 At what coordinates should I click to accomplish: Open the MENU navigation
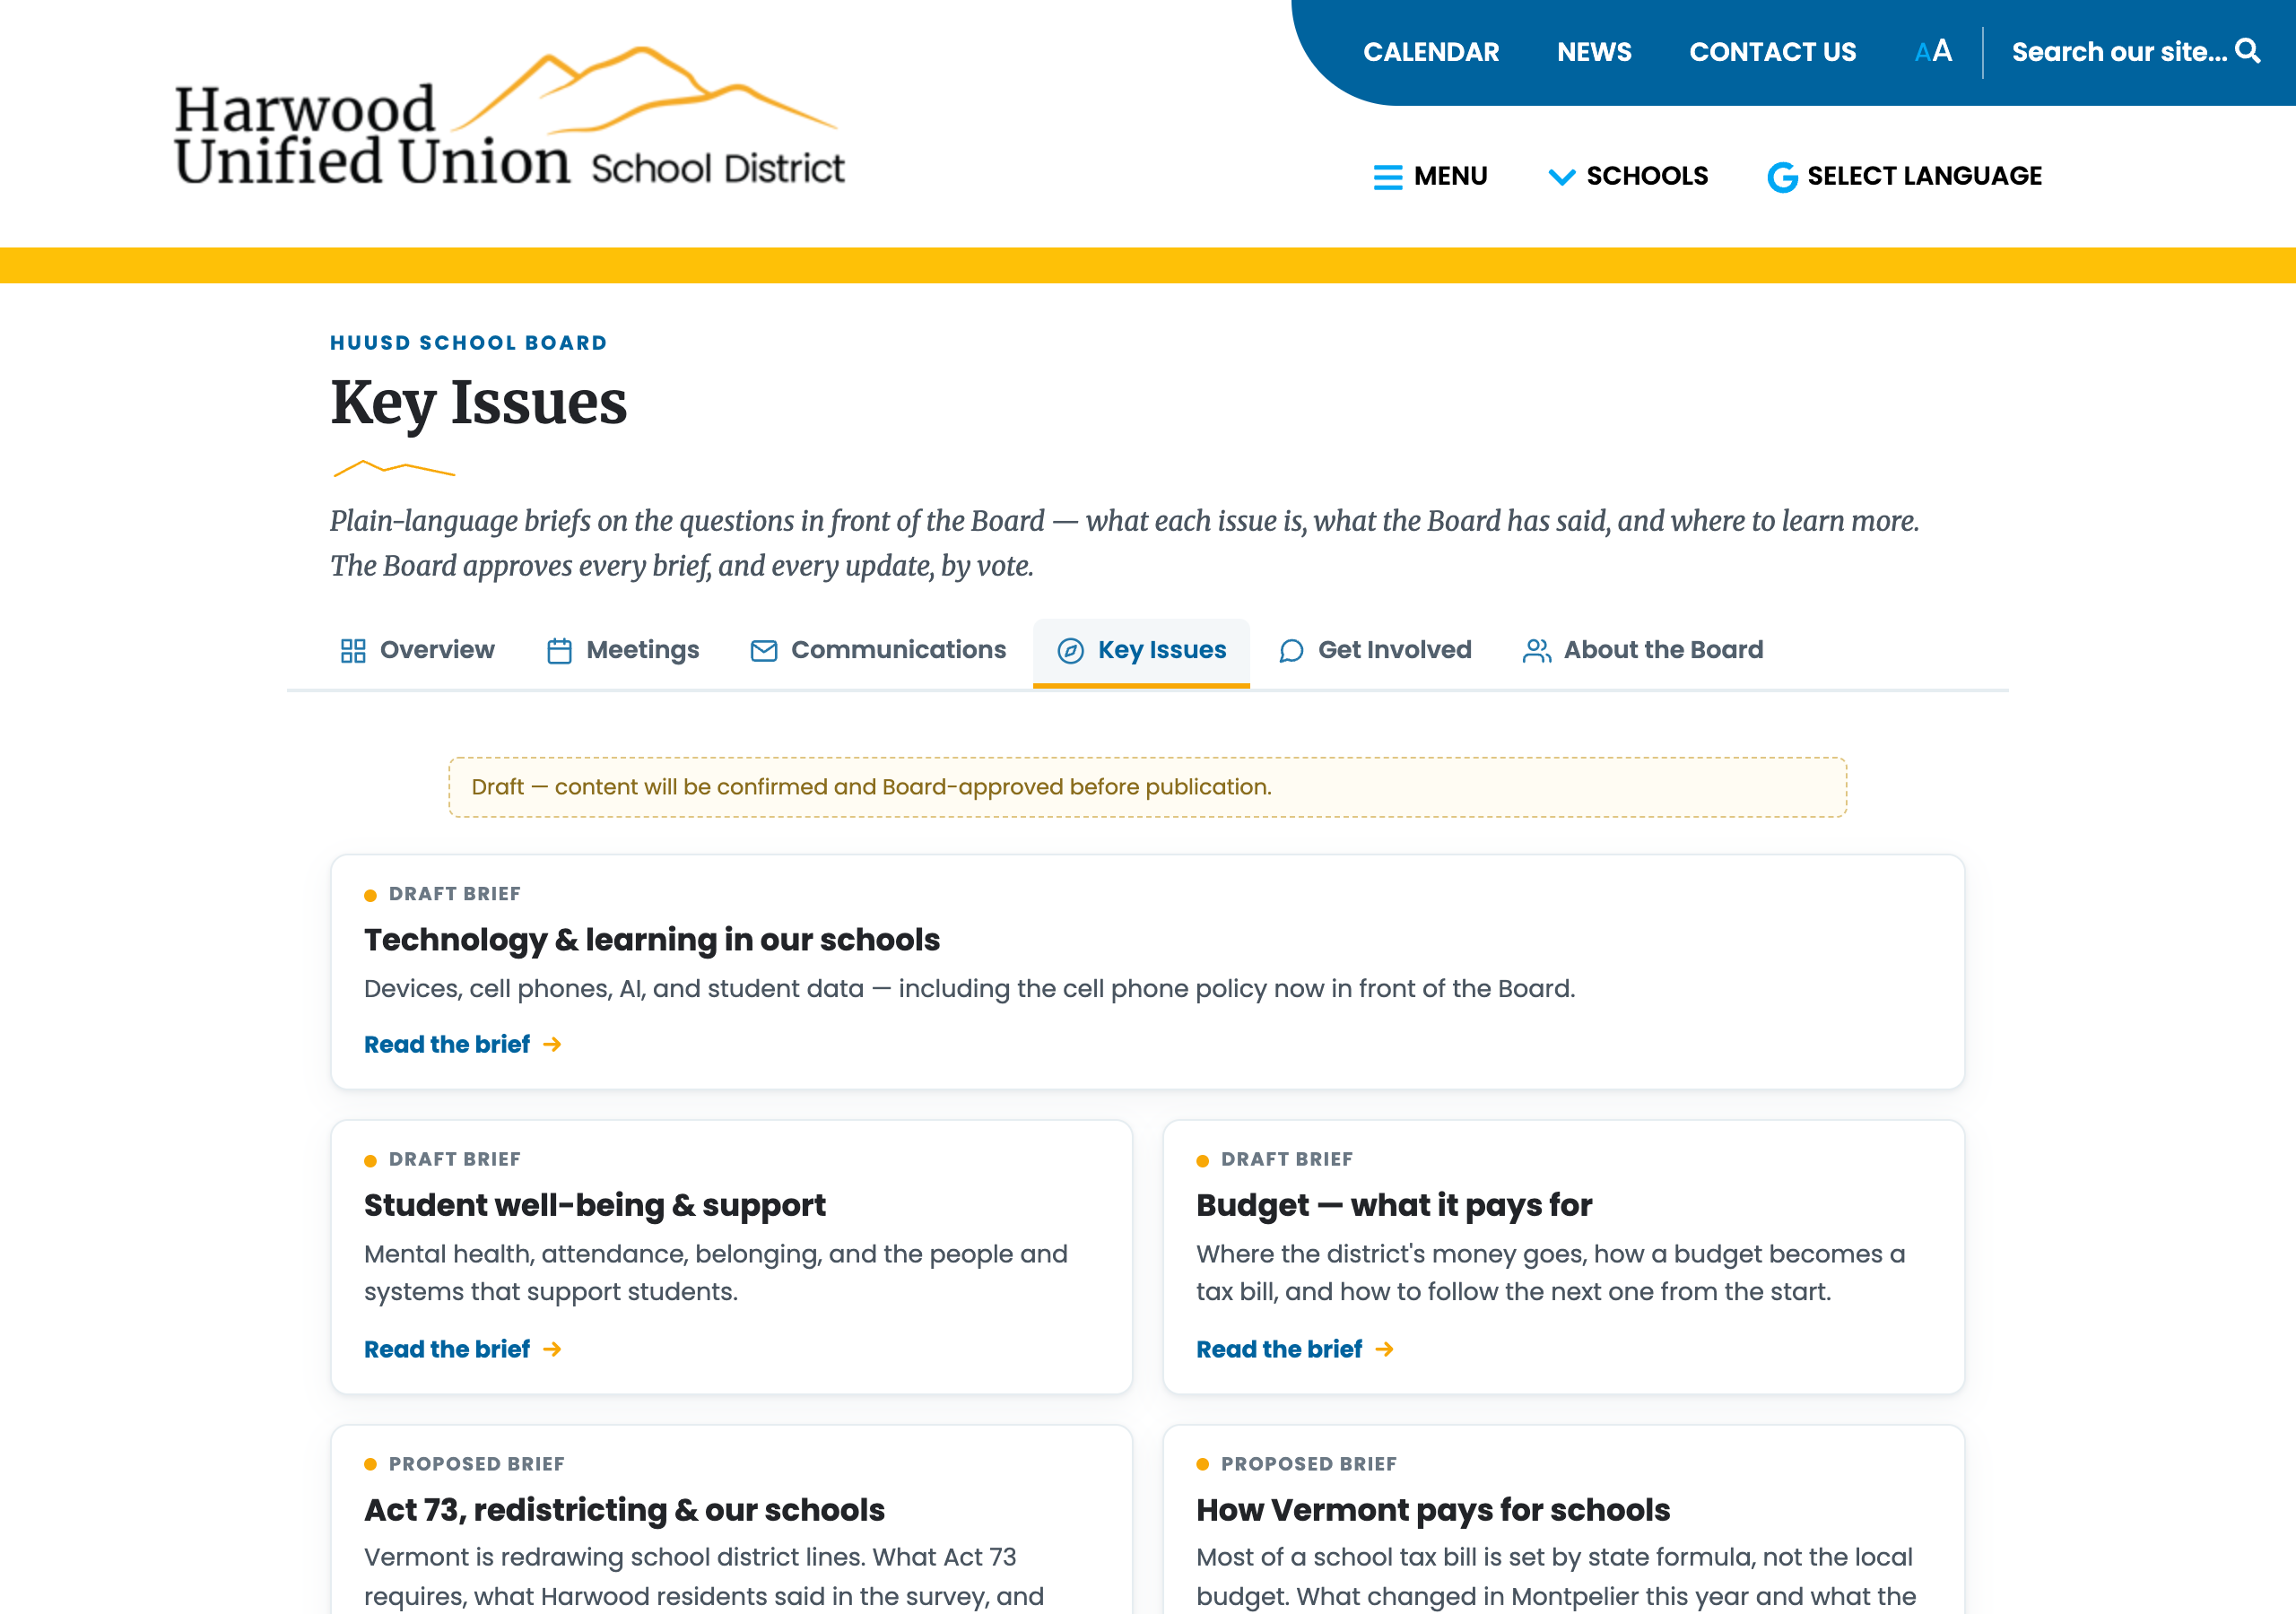pyautogui.click(x=1431, y=176)
